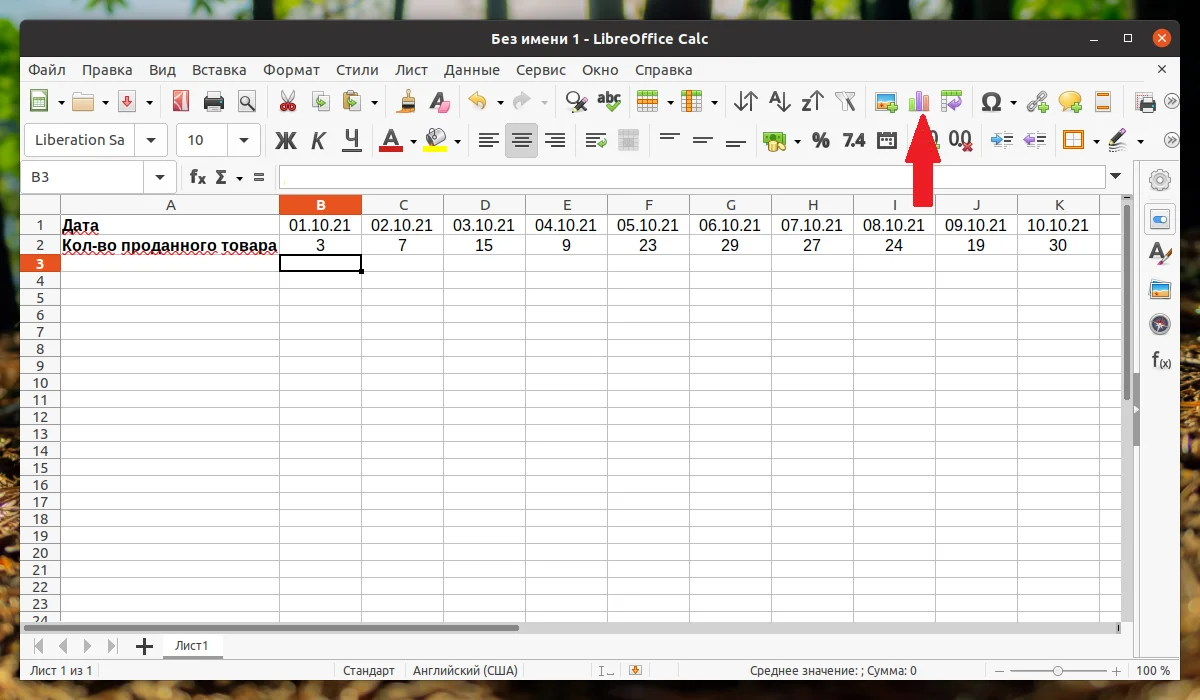Check spelling in the document

tap(611, 101)
